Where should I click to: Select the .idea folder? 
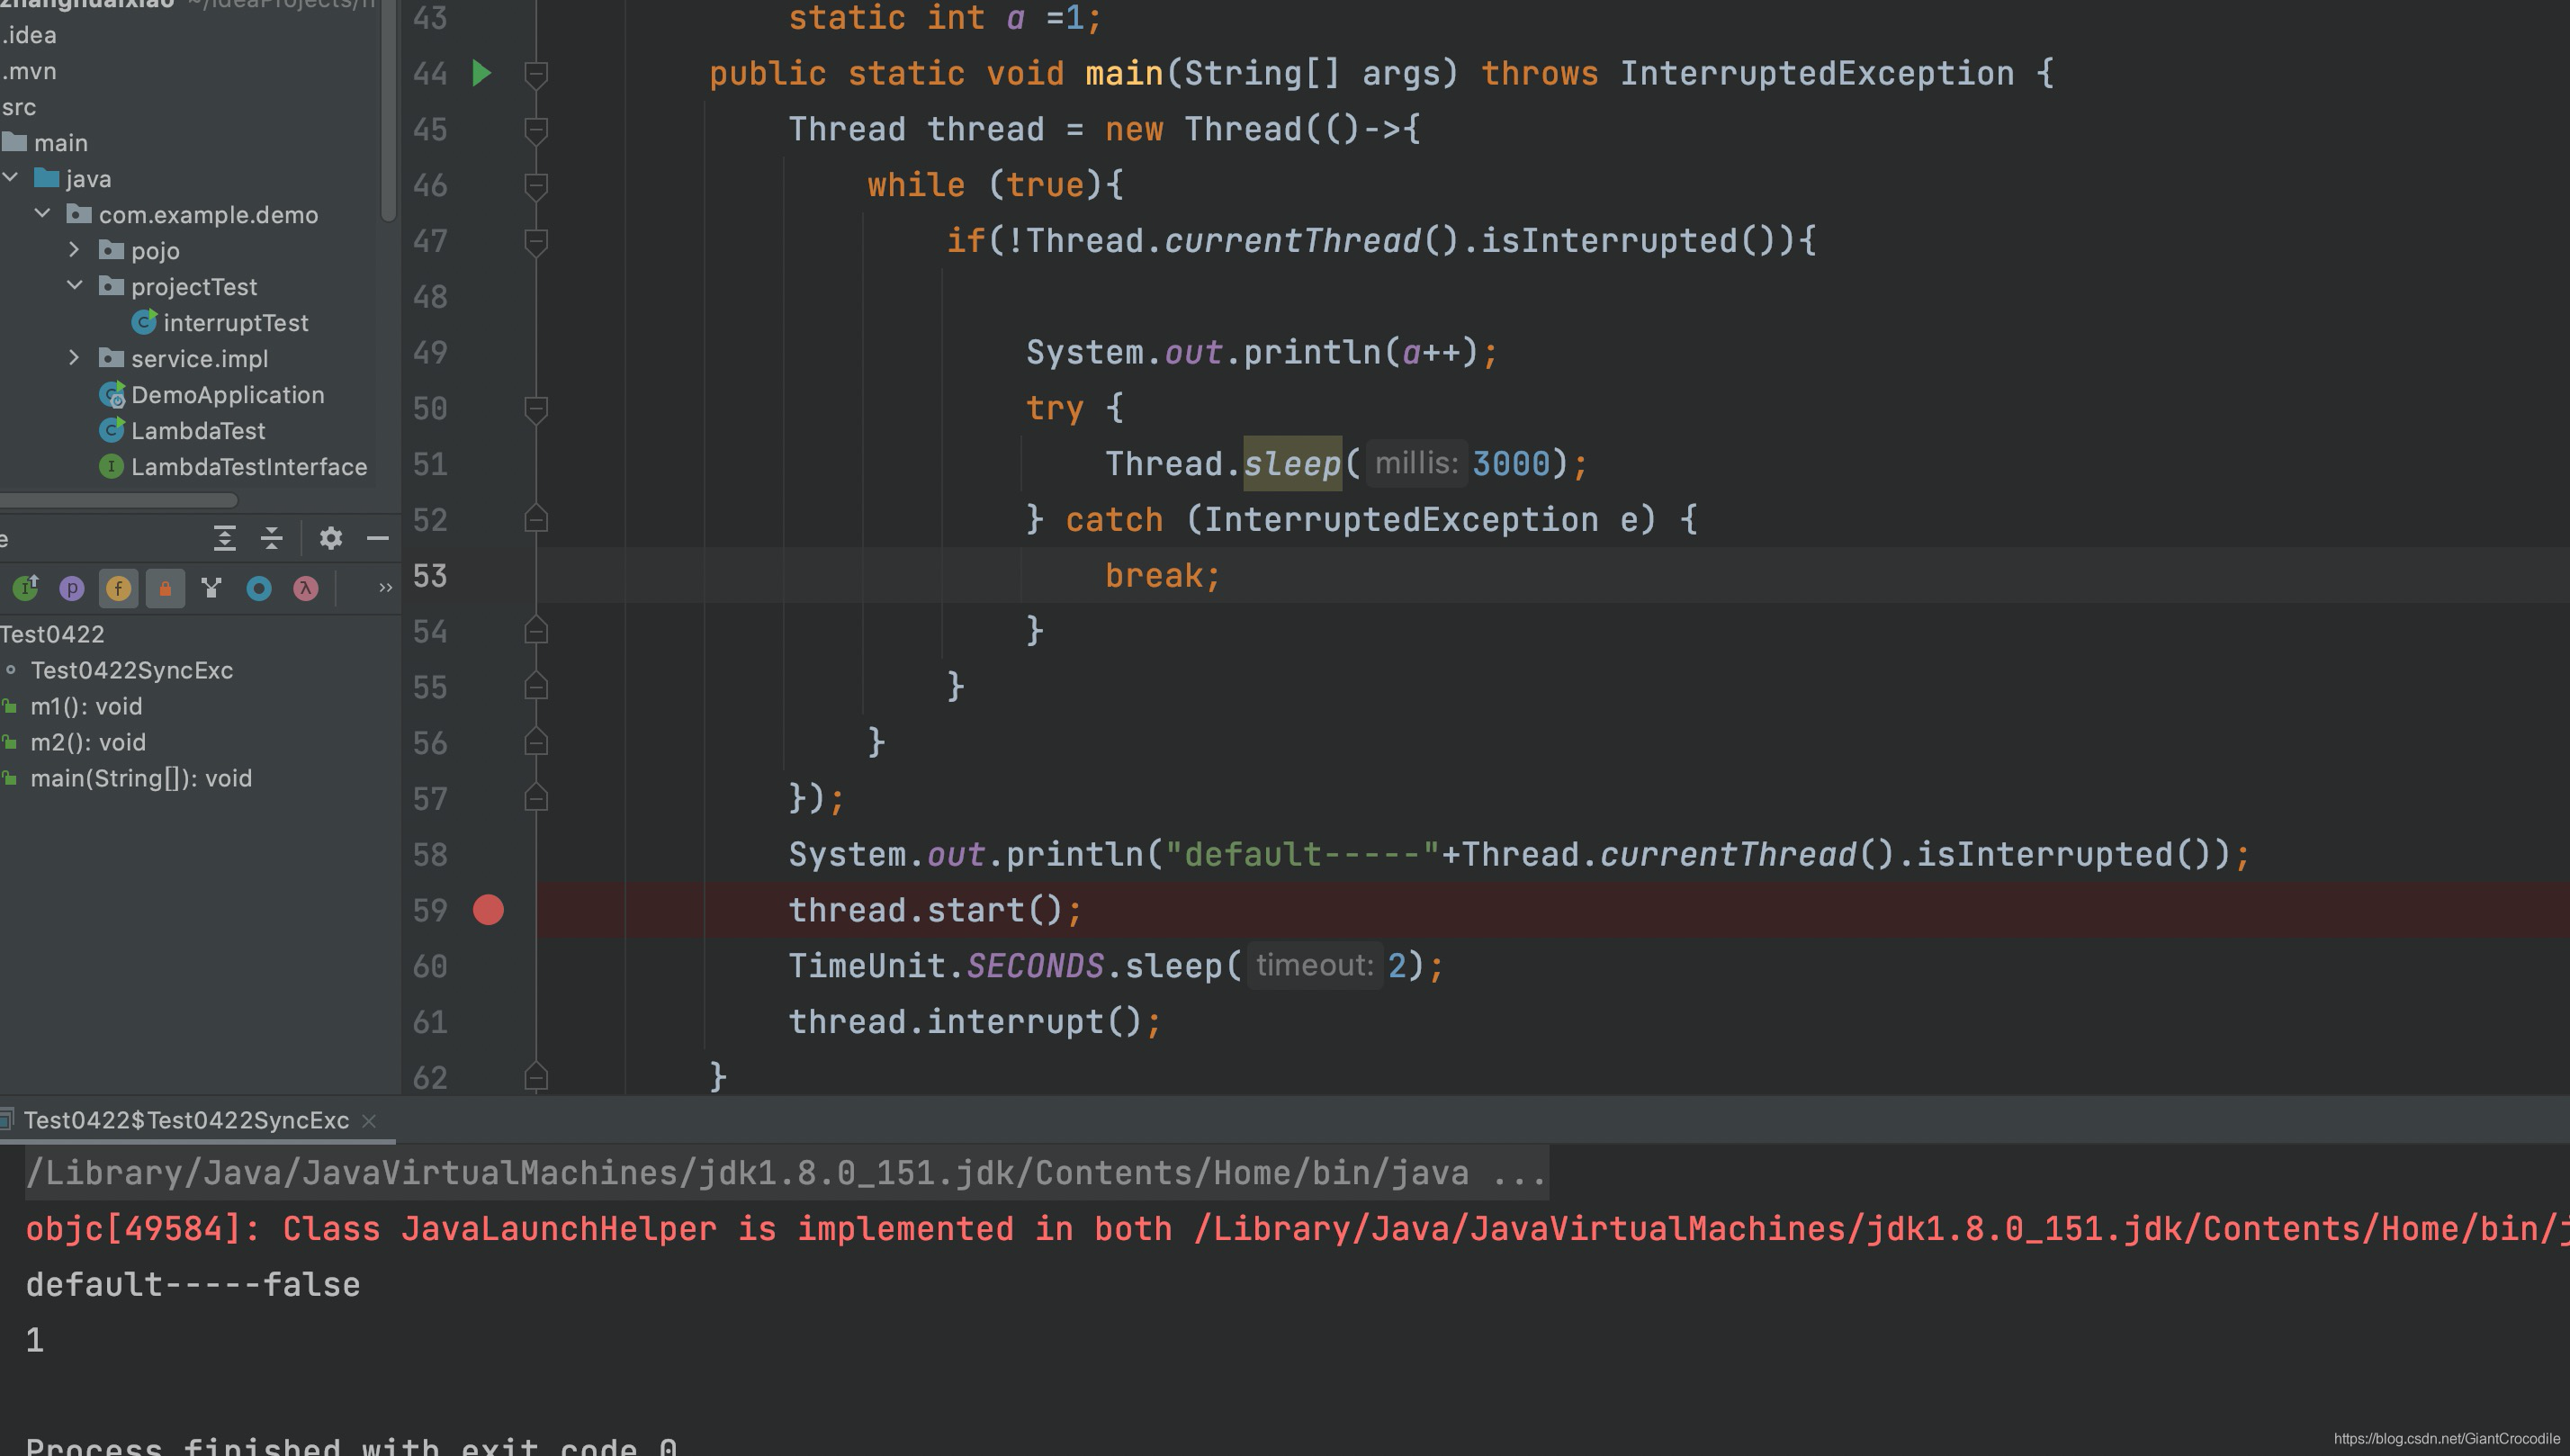[x=29, y=35]
